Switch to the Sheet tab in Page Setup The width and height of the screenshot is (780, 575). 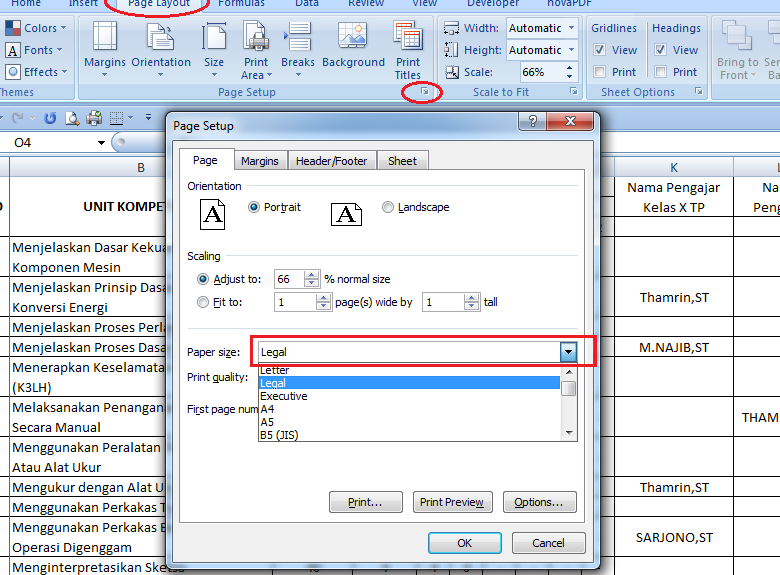tap(402, 161)
